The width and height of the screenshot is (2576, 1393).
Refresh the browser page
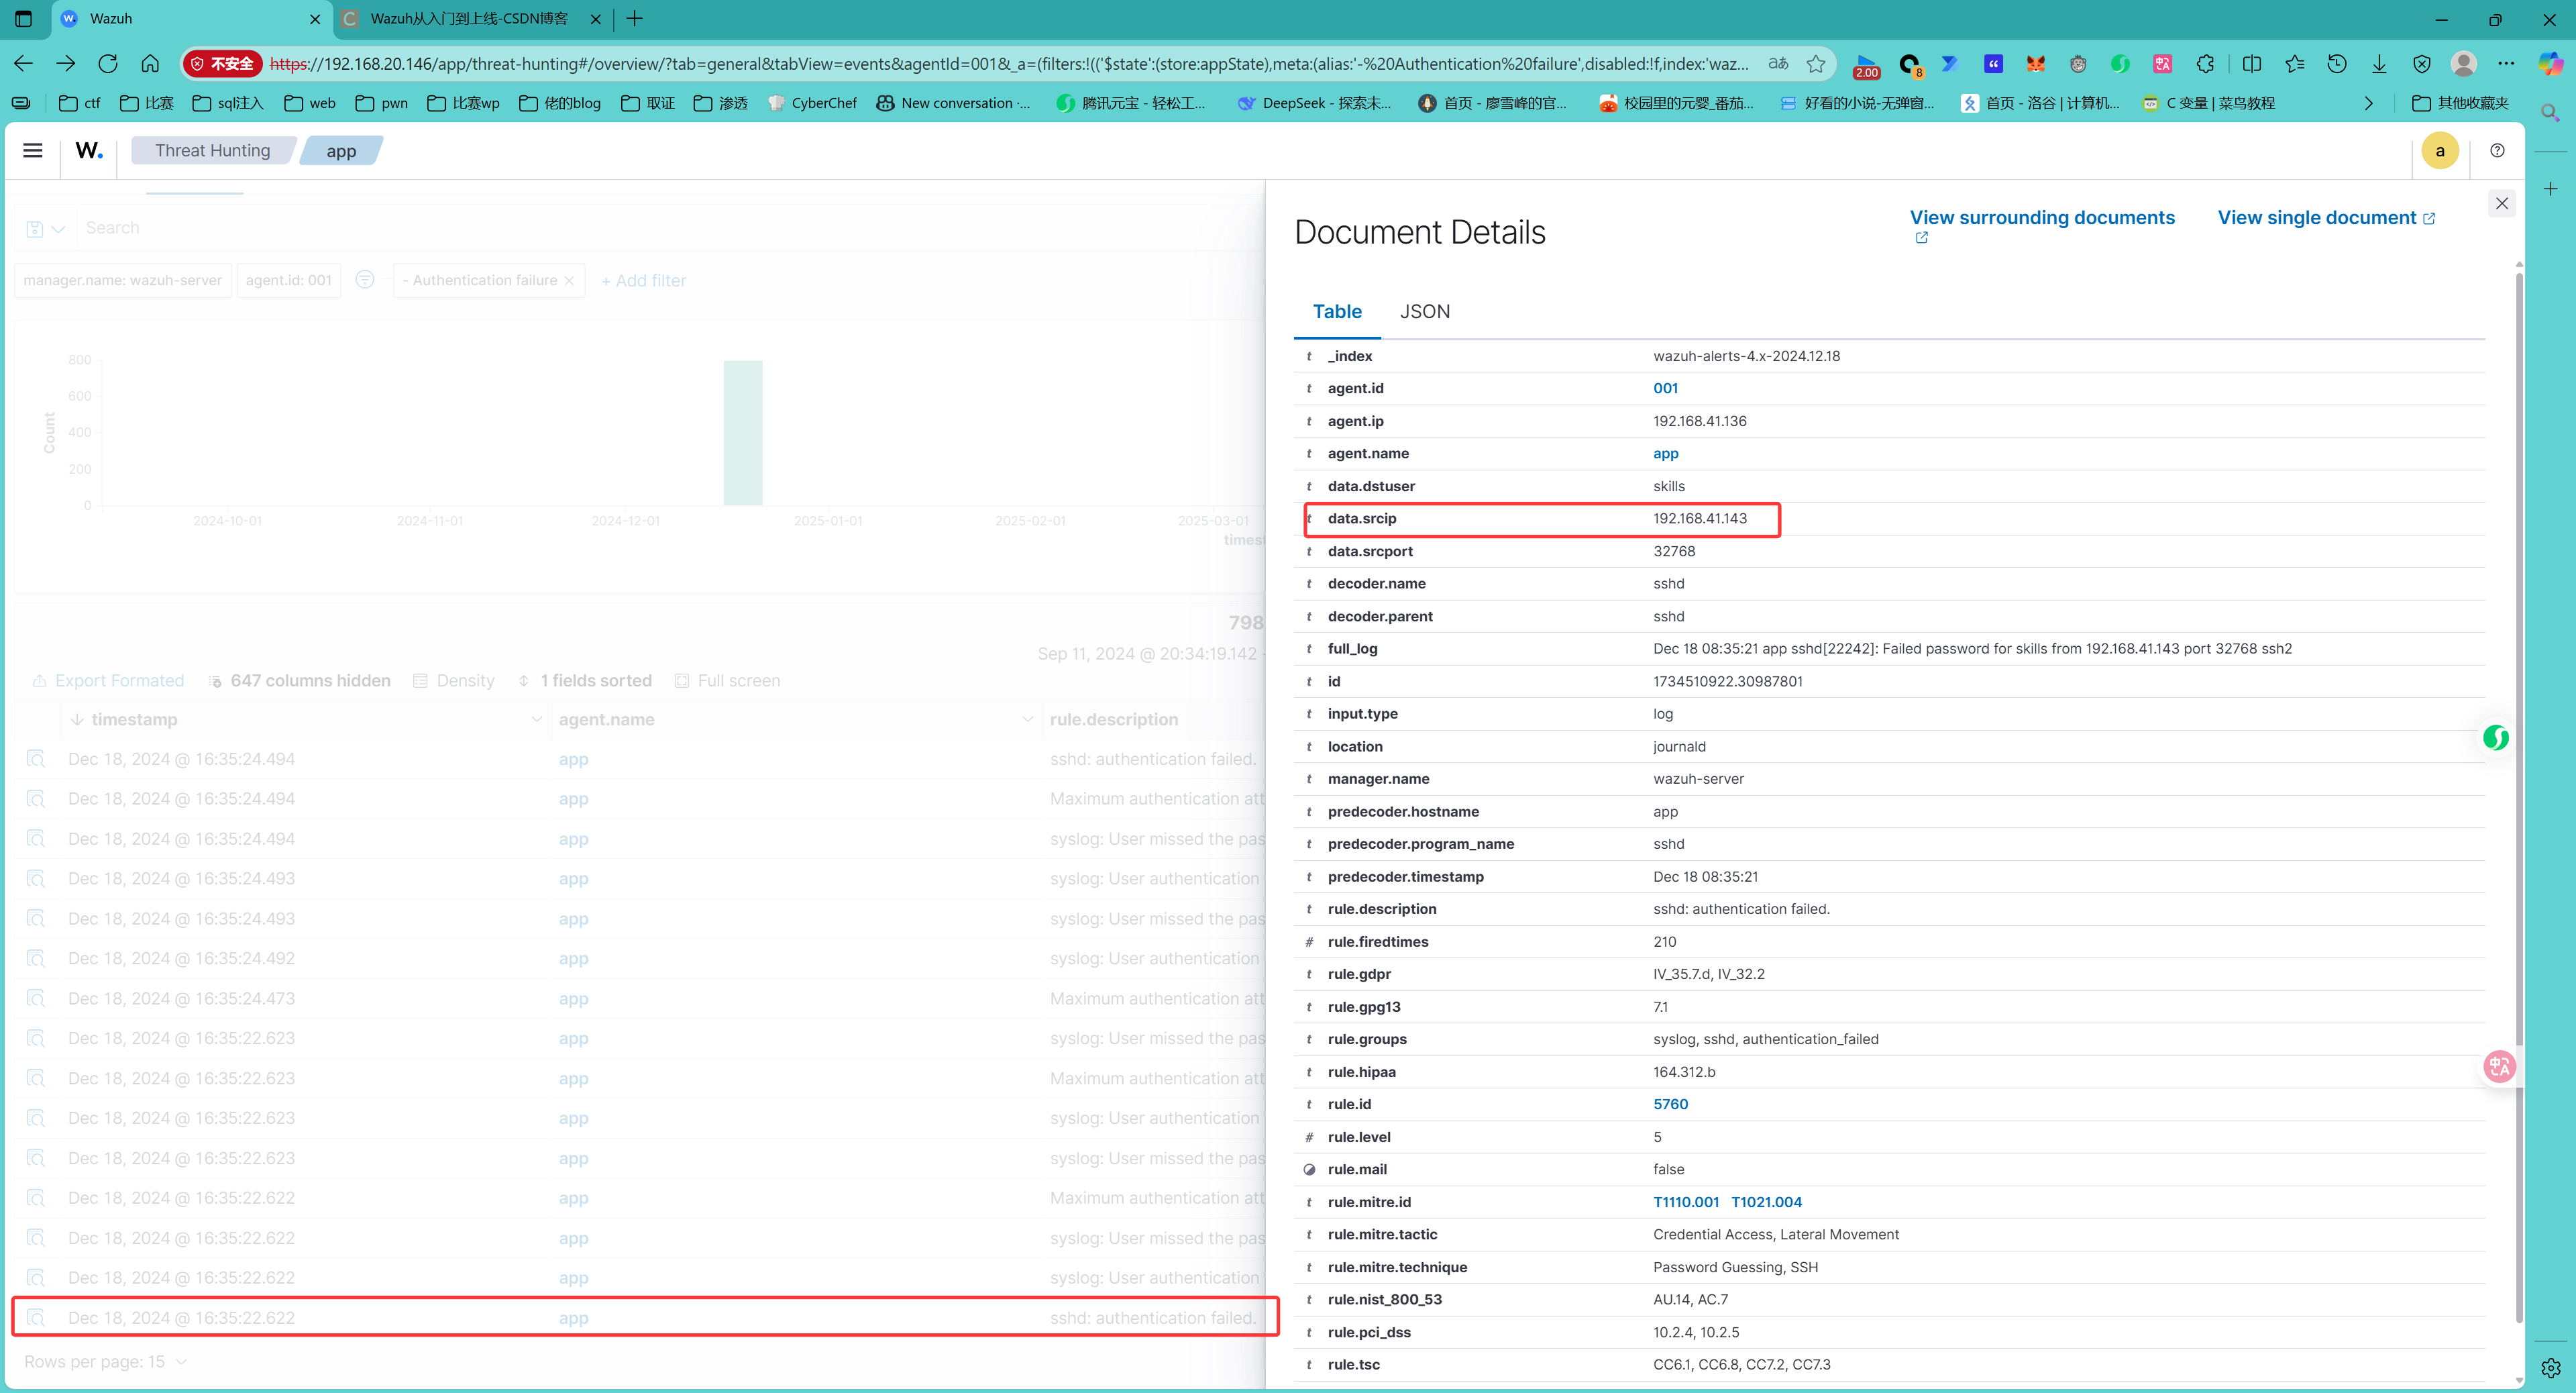click(x=108, y=64)
